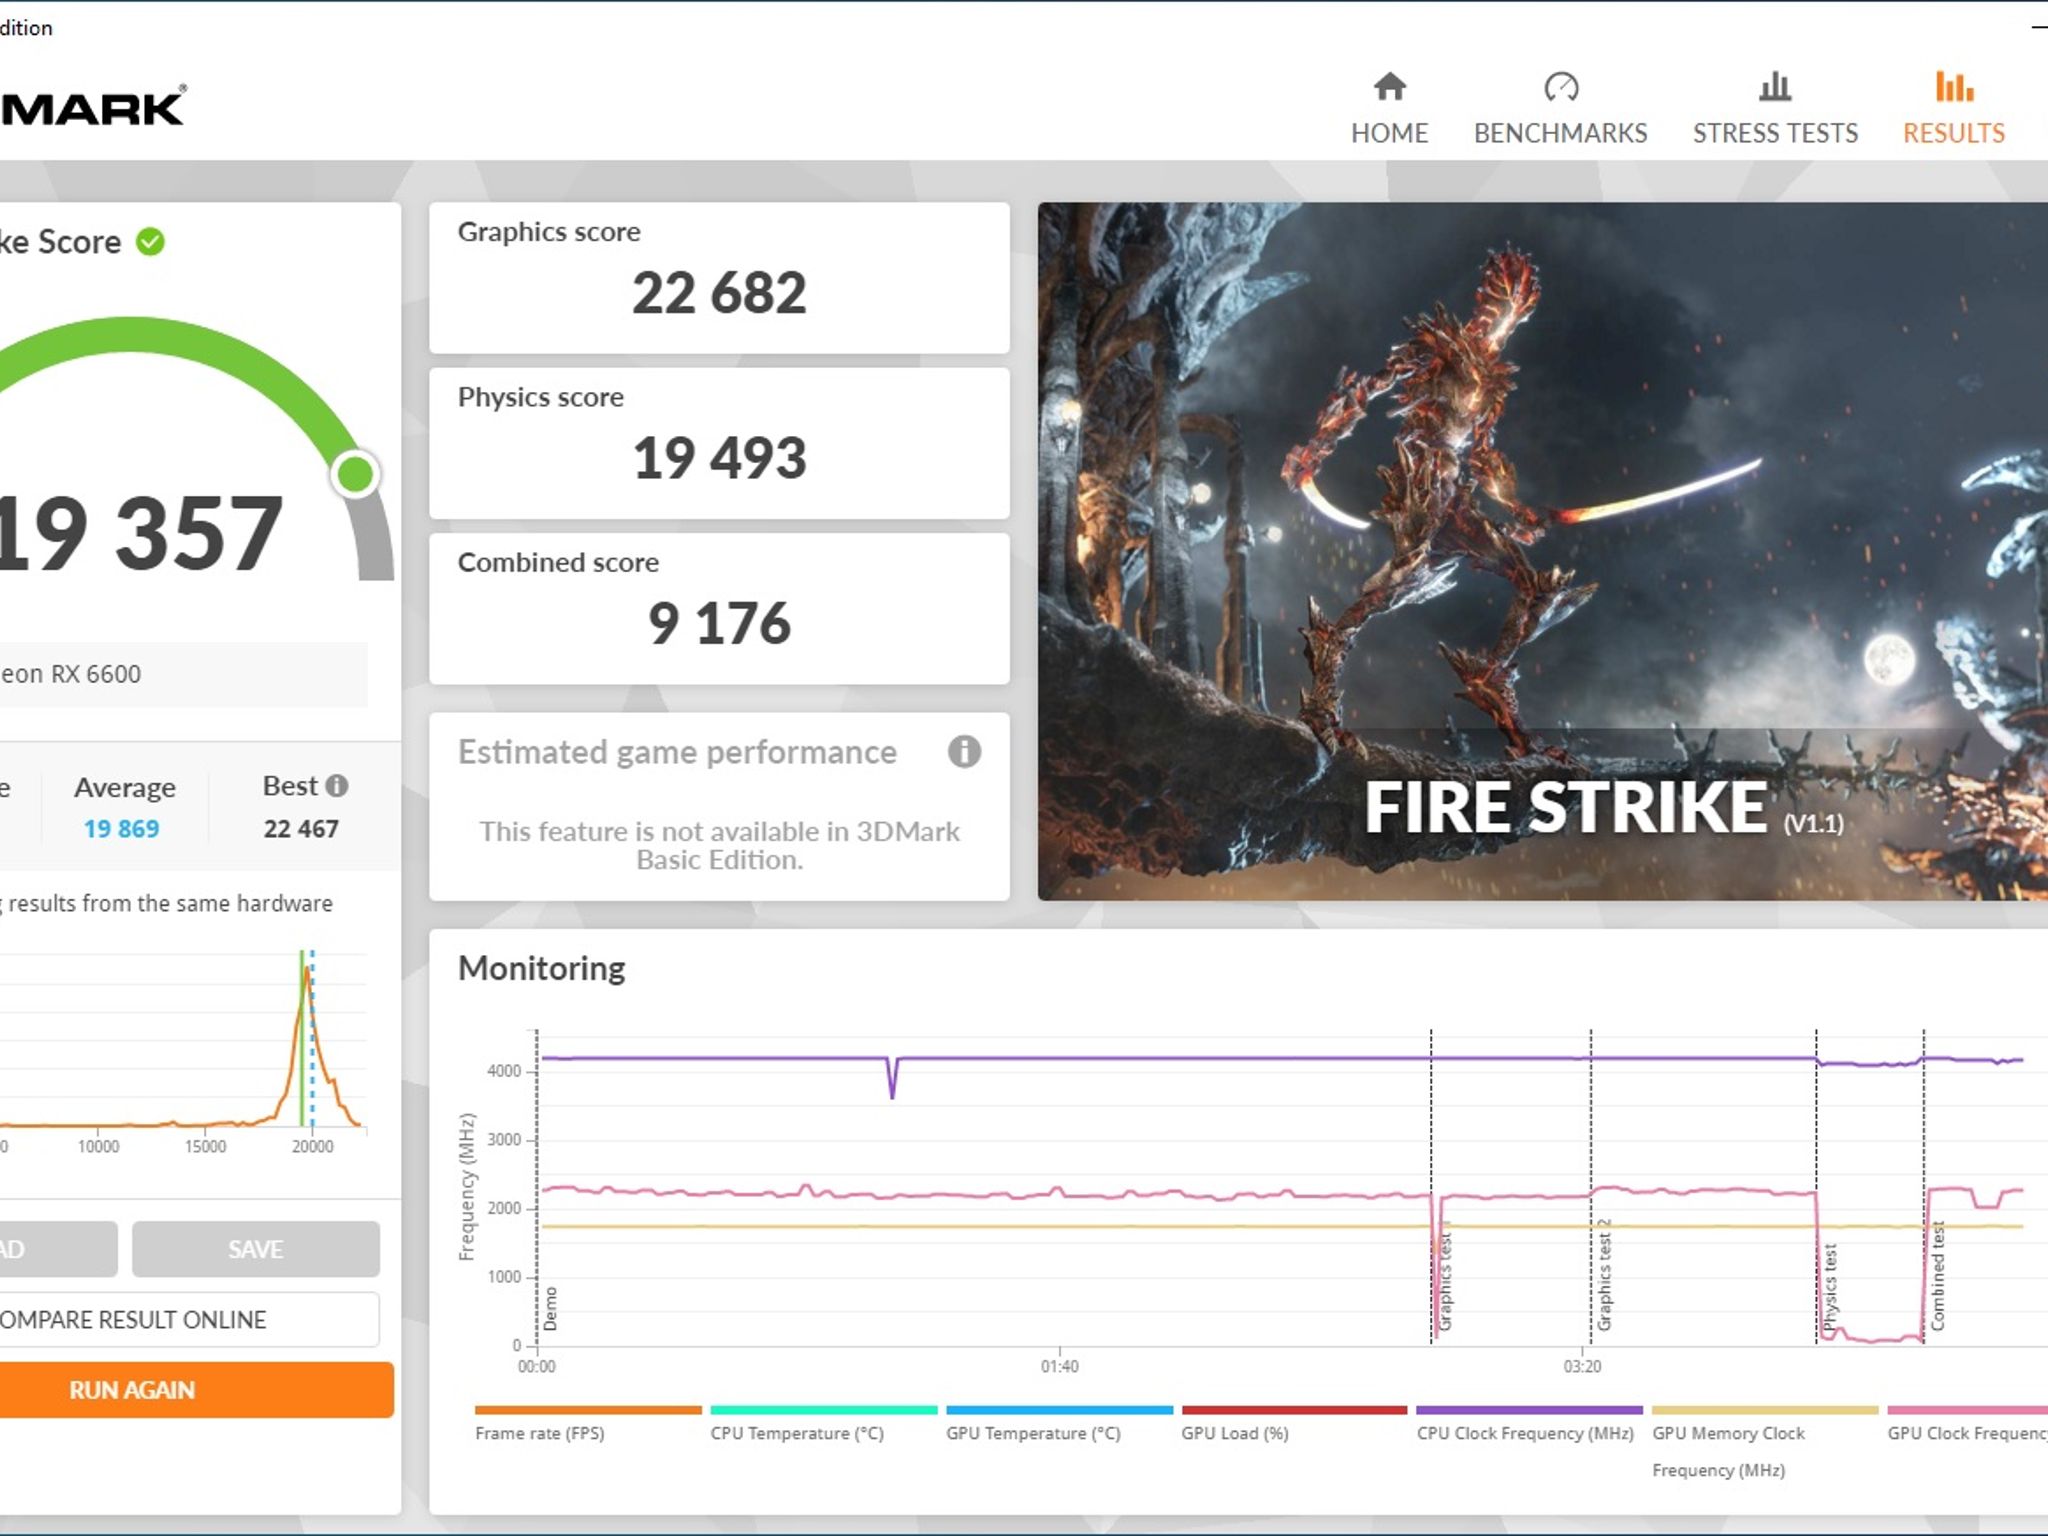Viewport: 2048px width, 1536px height.
Task: Click the 01:40 time label on chart
Action: pos(1059,1366)
